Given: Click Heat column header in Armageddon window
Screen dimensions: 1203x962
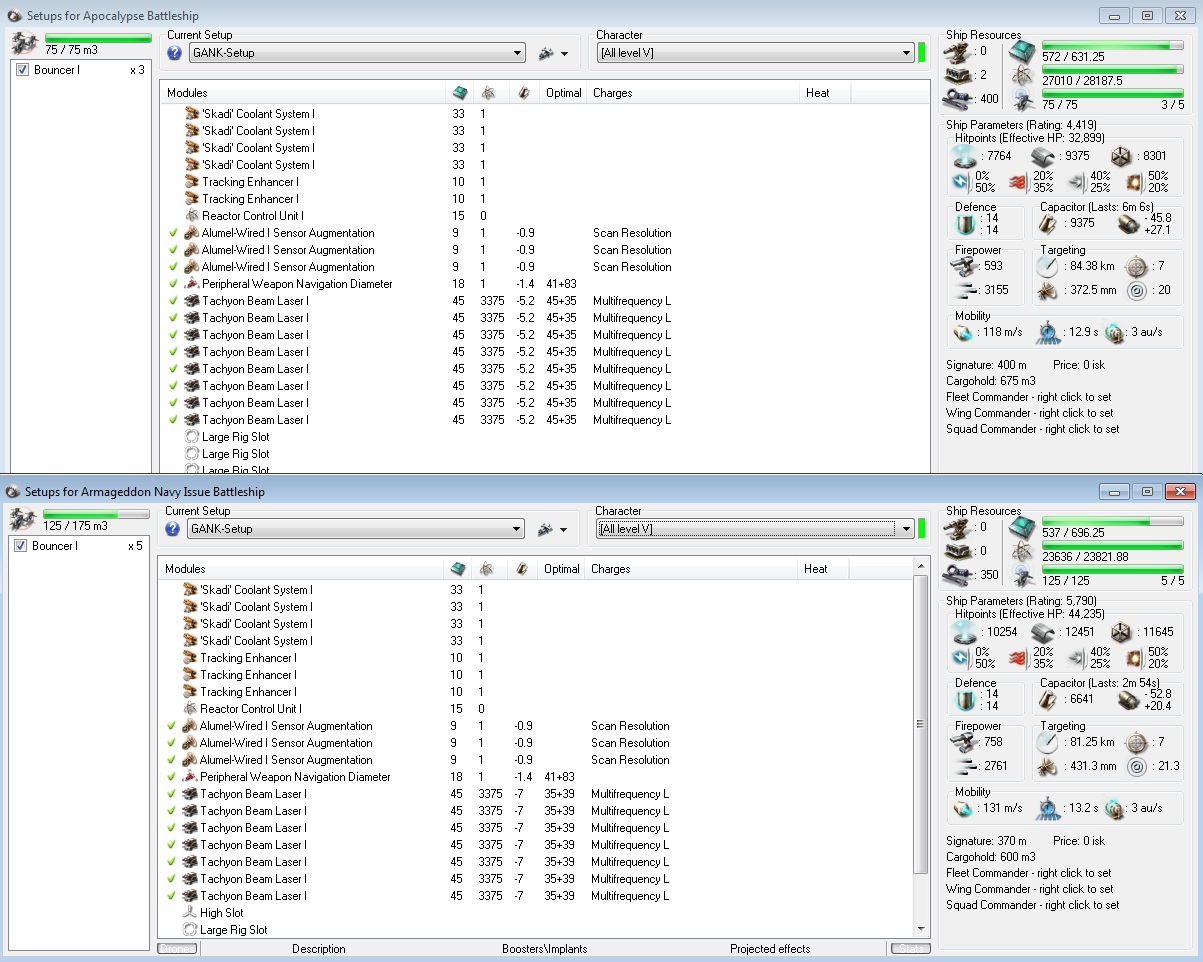Looking at the screenshot, I should [823, 569].
